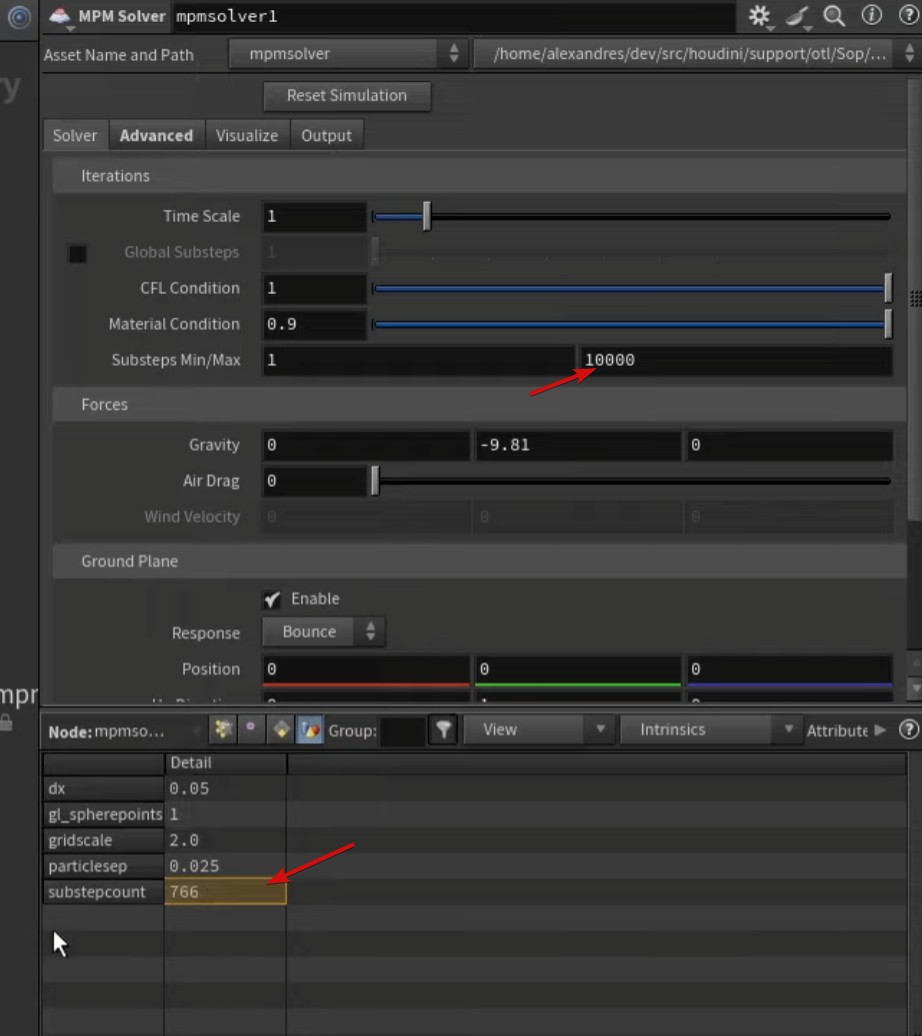Click the magnifier search parameters icon
The height and width of the screenshot is (1036, 922).
pos(834,16)
